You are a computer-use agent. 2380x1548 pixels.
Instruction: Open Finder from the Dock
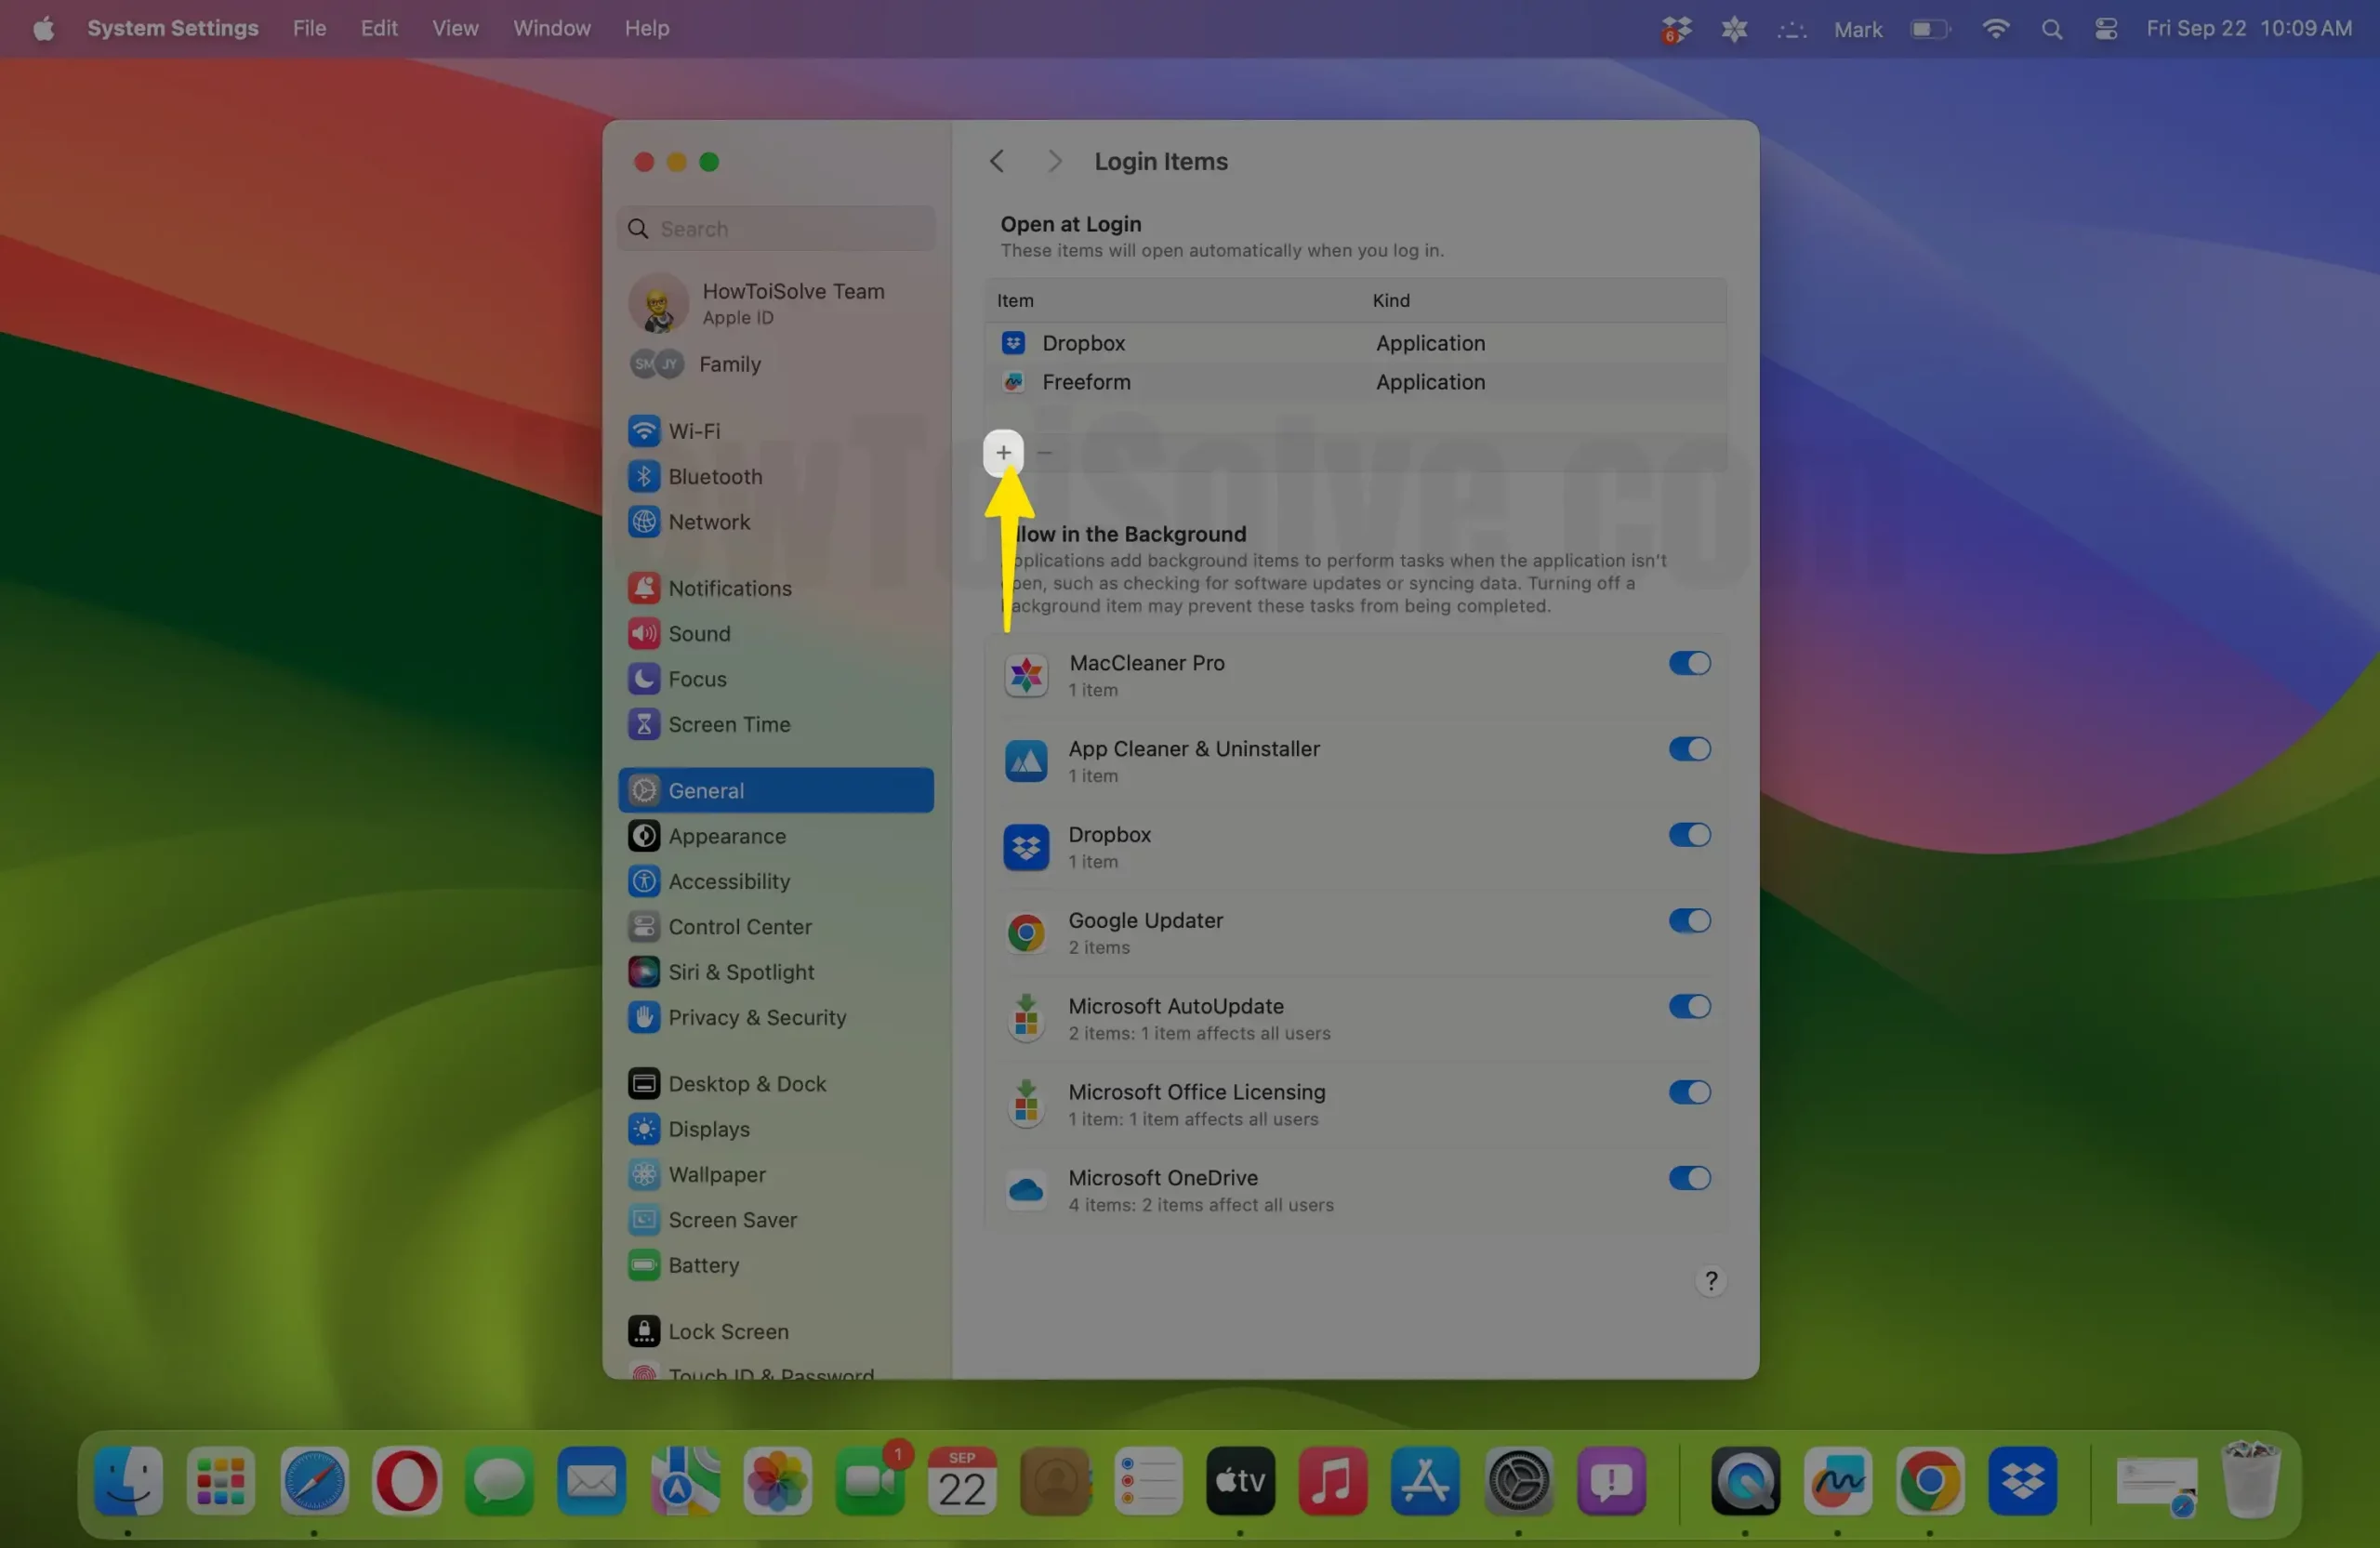128,1480
